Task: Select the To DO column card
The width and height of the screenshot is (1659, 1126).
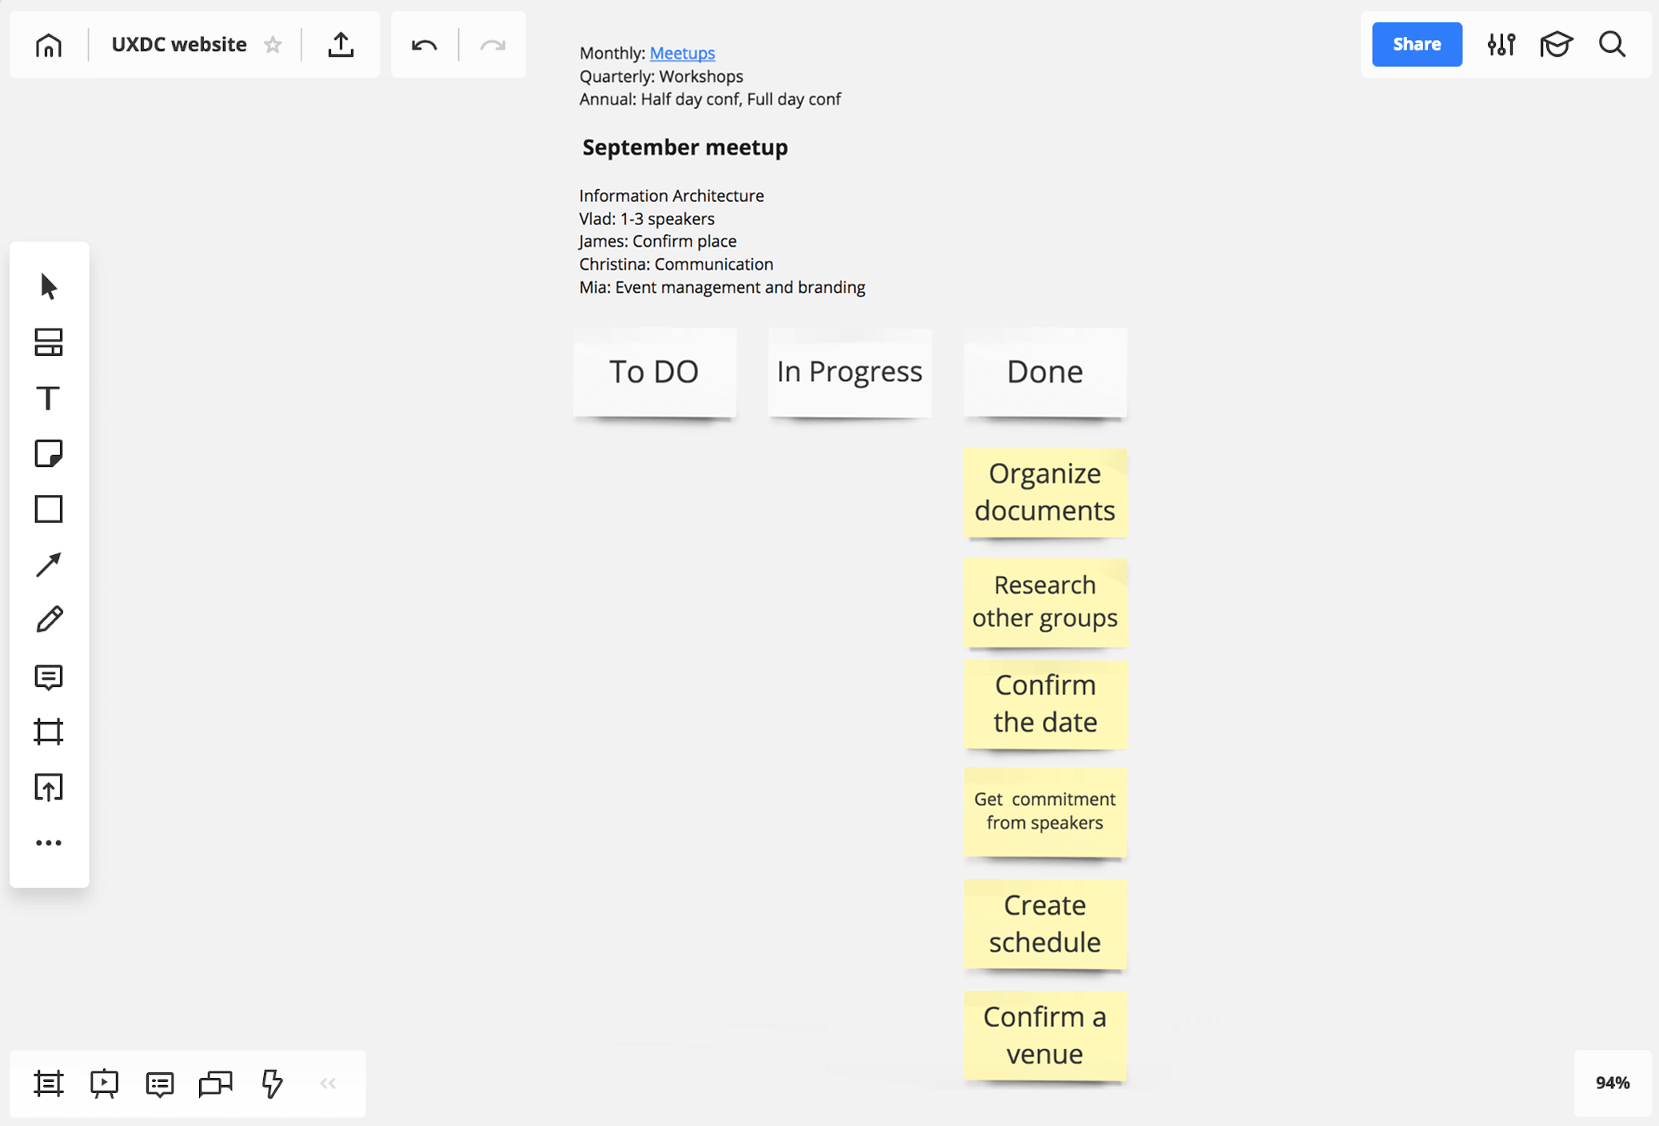Action: coord(654,372)
